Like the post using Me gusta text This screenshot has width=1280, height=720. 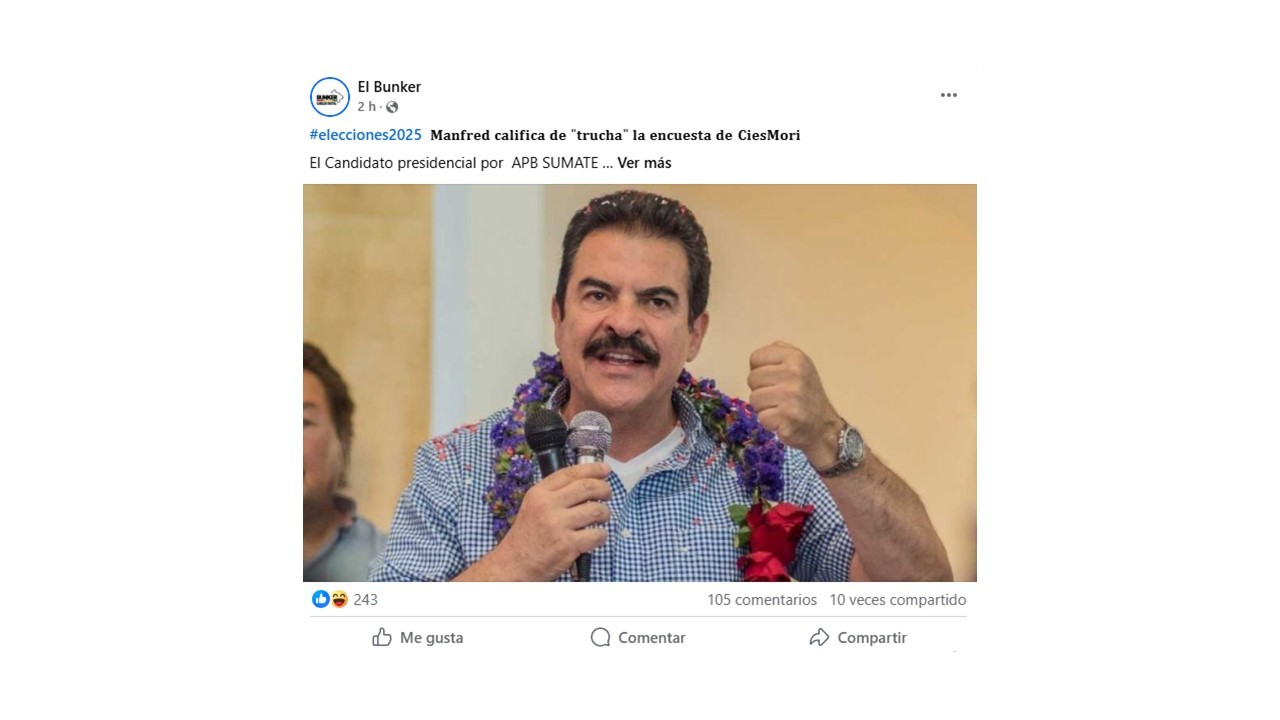coord(432,638)
